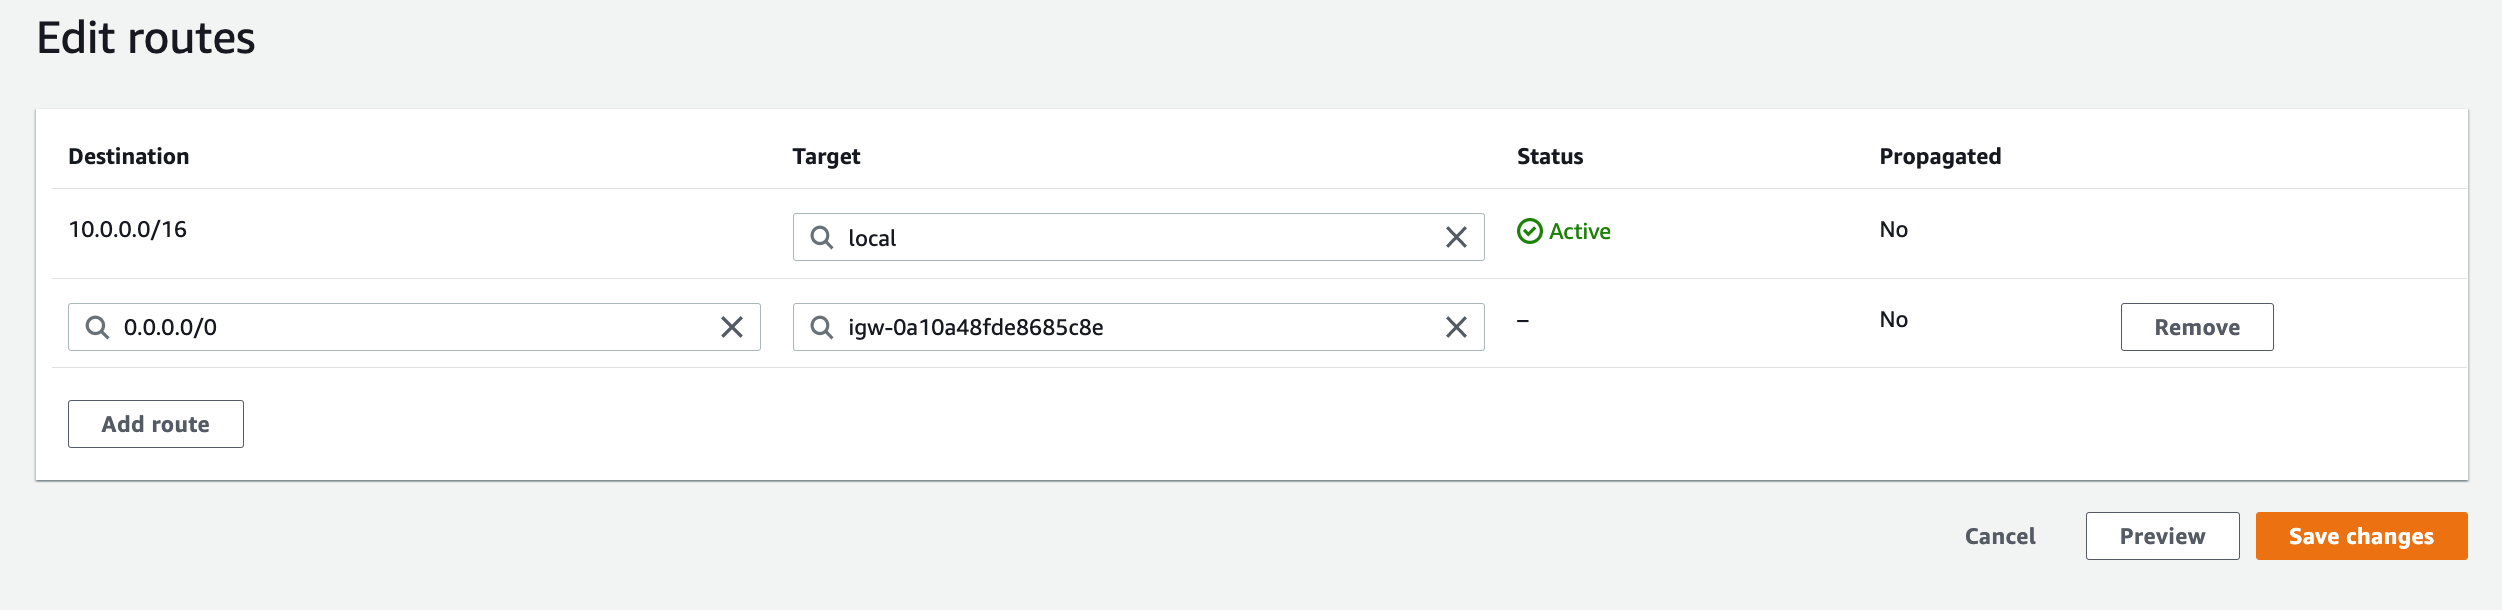Open the igw-0a10a48fde8685c8e target combo box
2502x610 pixels.
click(1138, 327)
